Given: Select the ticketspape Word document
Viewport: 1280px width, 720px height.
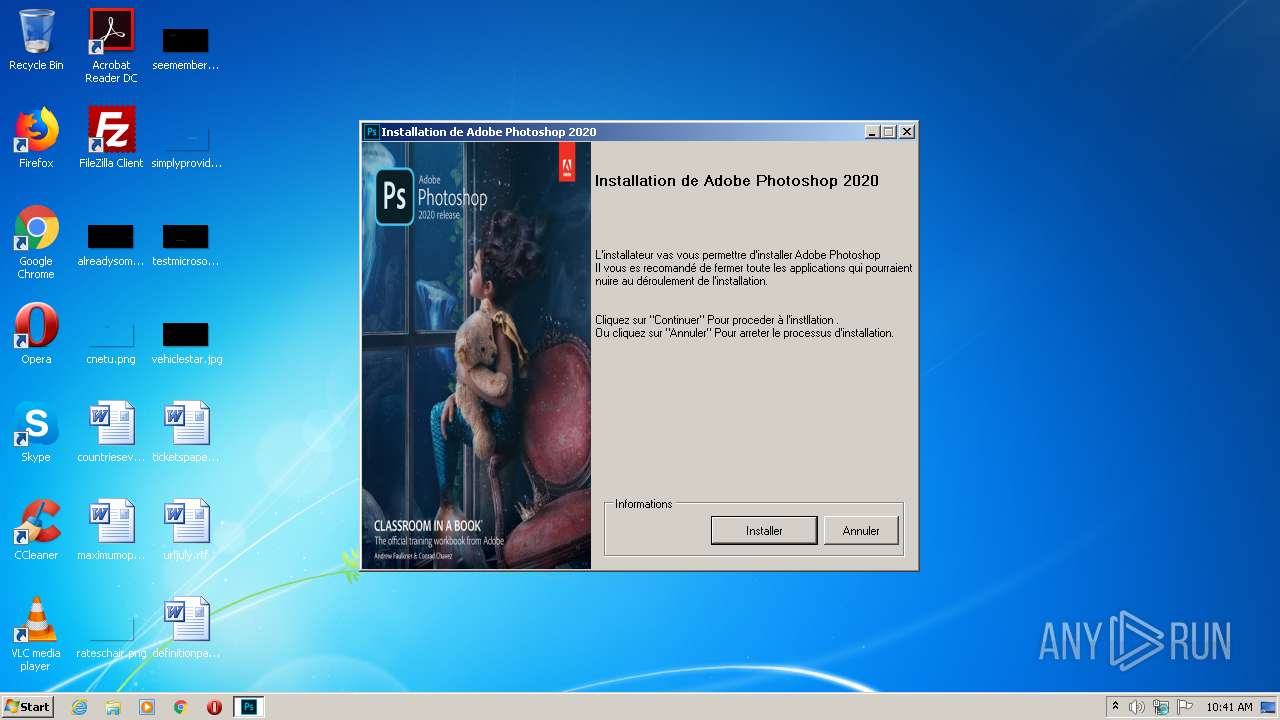Looking at the screenshot, I should coord(186,432).
